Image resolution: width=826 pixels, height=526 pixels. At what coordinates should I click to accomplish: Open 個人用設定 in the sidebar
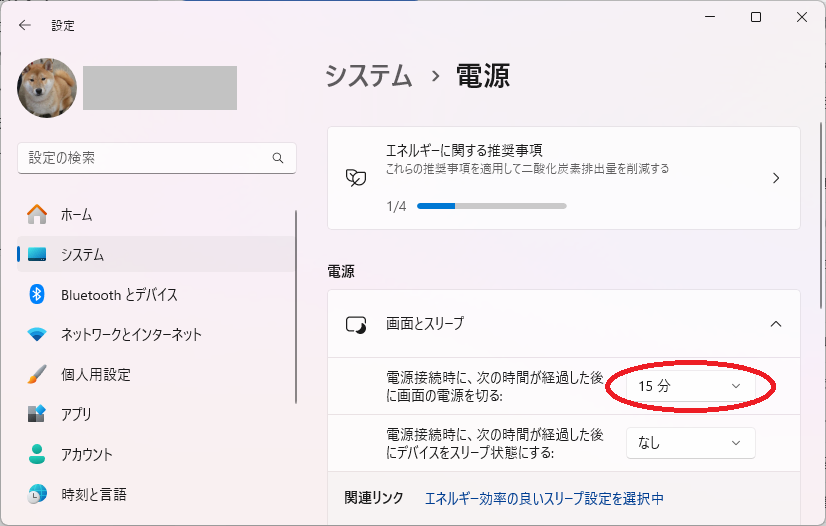click(156, 374)
